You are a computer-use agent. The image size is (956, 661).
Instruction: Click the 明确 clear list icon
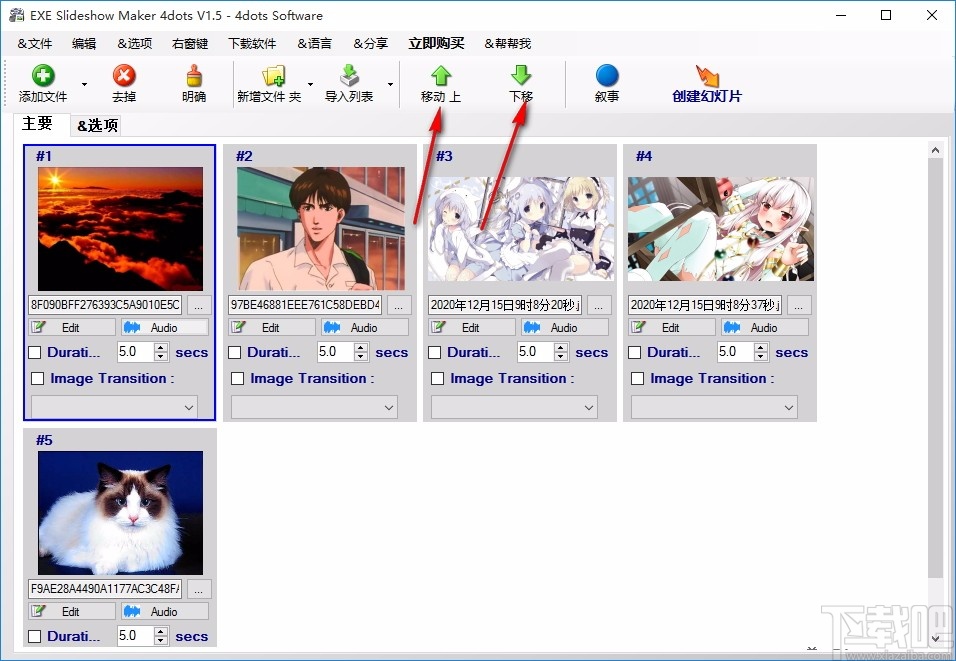pyautogui.click(x=192, y=78)
